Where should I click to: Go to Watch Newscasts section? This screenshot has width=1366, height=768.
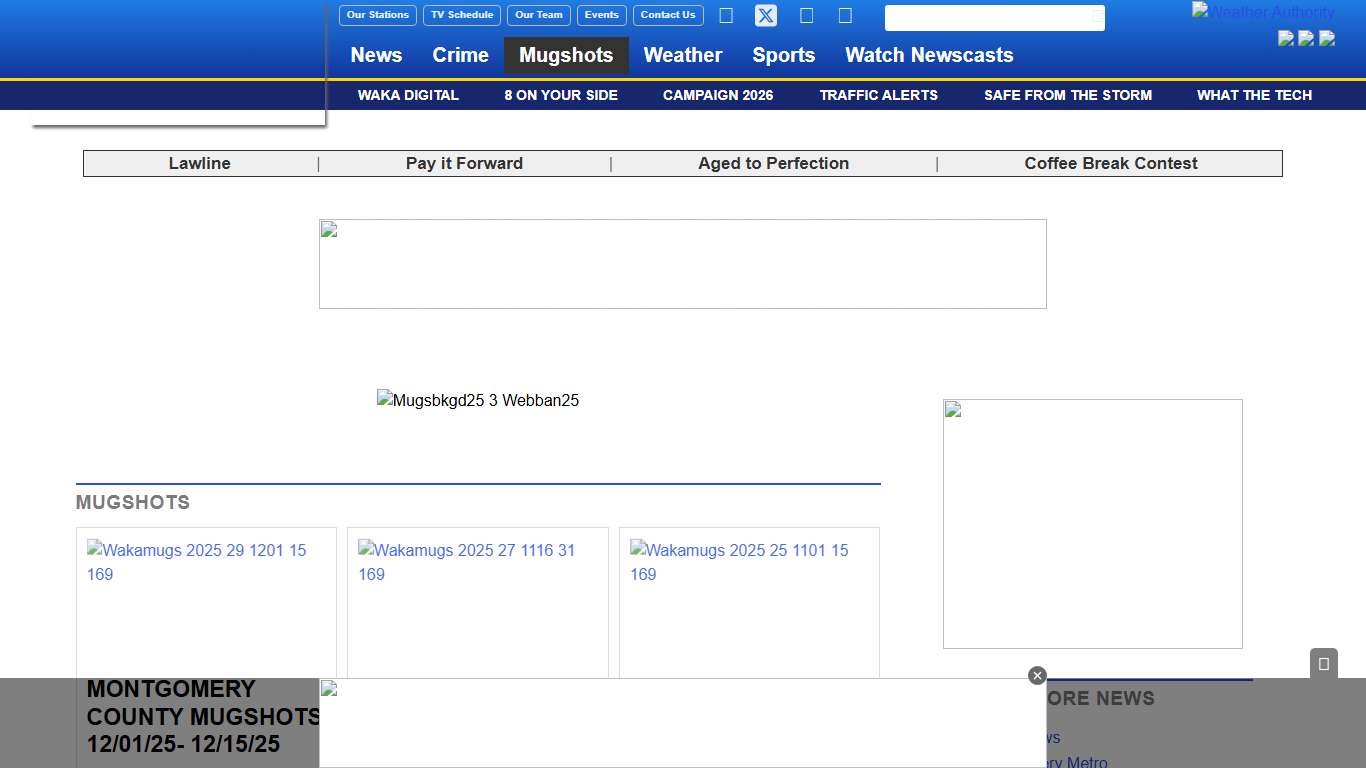929,55
